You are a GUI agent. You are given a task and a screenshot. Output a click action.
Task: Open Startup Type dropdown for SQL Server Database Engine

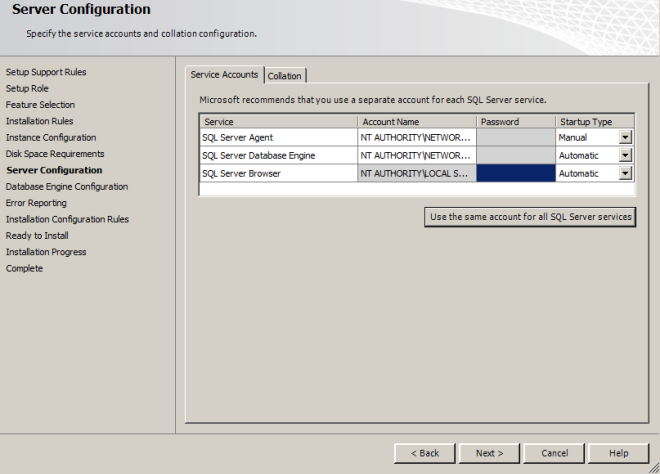(x=625, y=155)
